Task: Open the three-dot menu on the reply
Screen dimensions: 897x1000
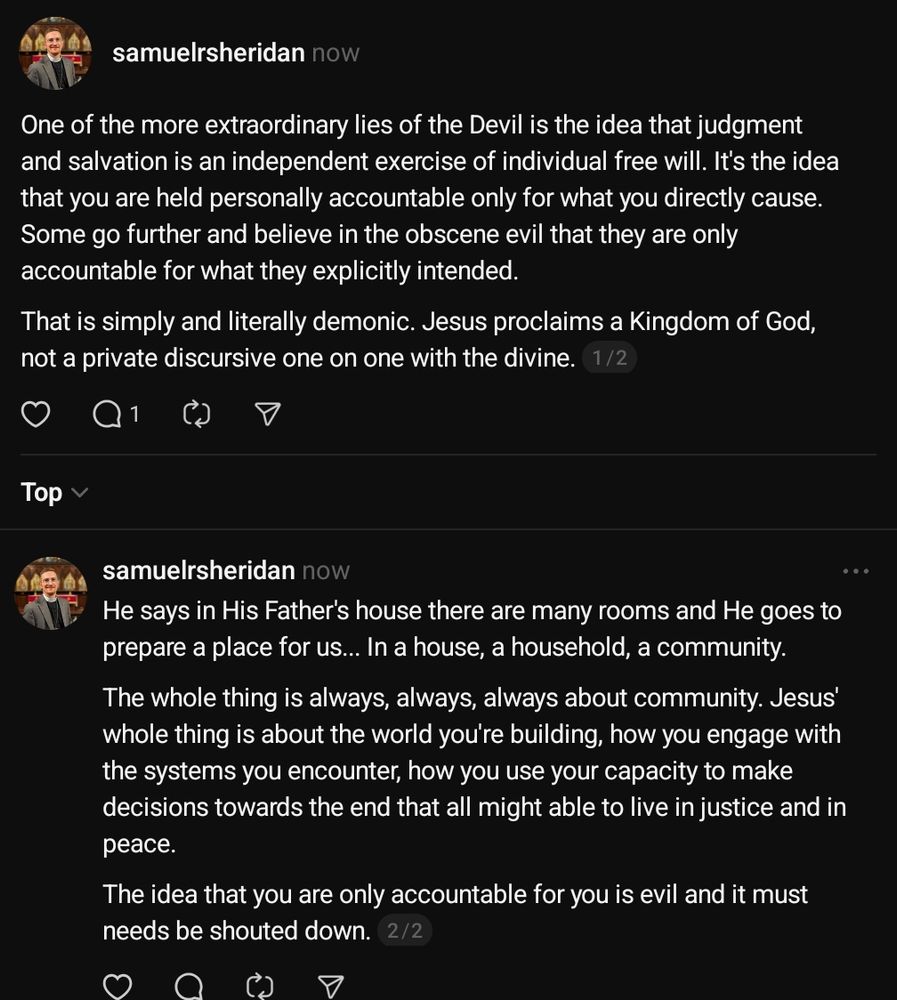Action: click(x=856, y=571)
